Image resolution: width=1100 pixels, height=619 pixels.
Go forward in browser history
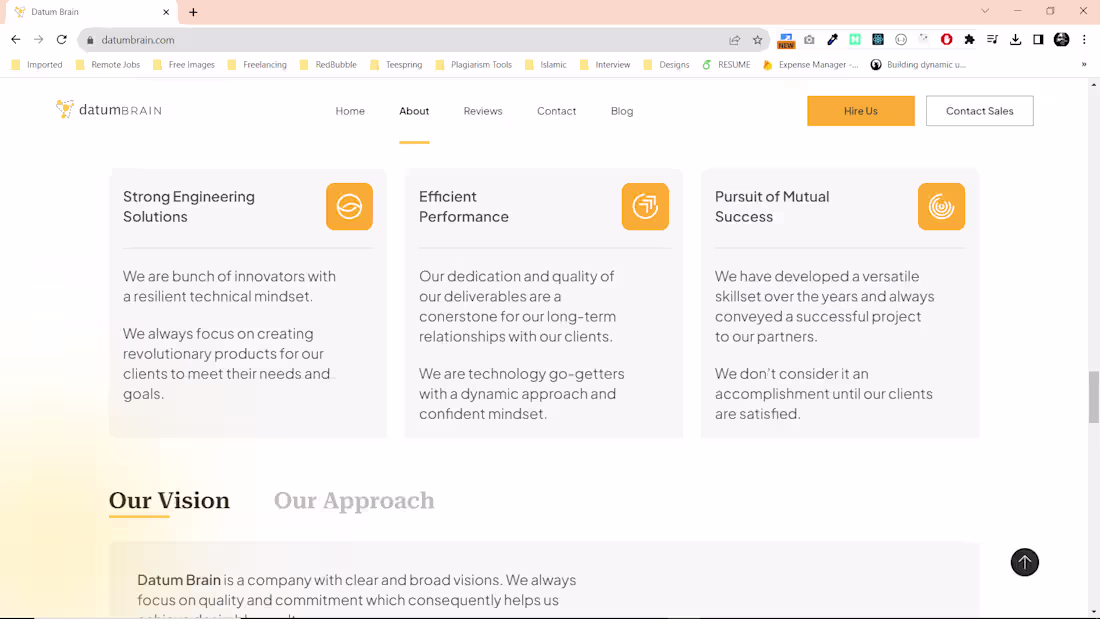pyautogui.click(x=39, y=40)
